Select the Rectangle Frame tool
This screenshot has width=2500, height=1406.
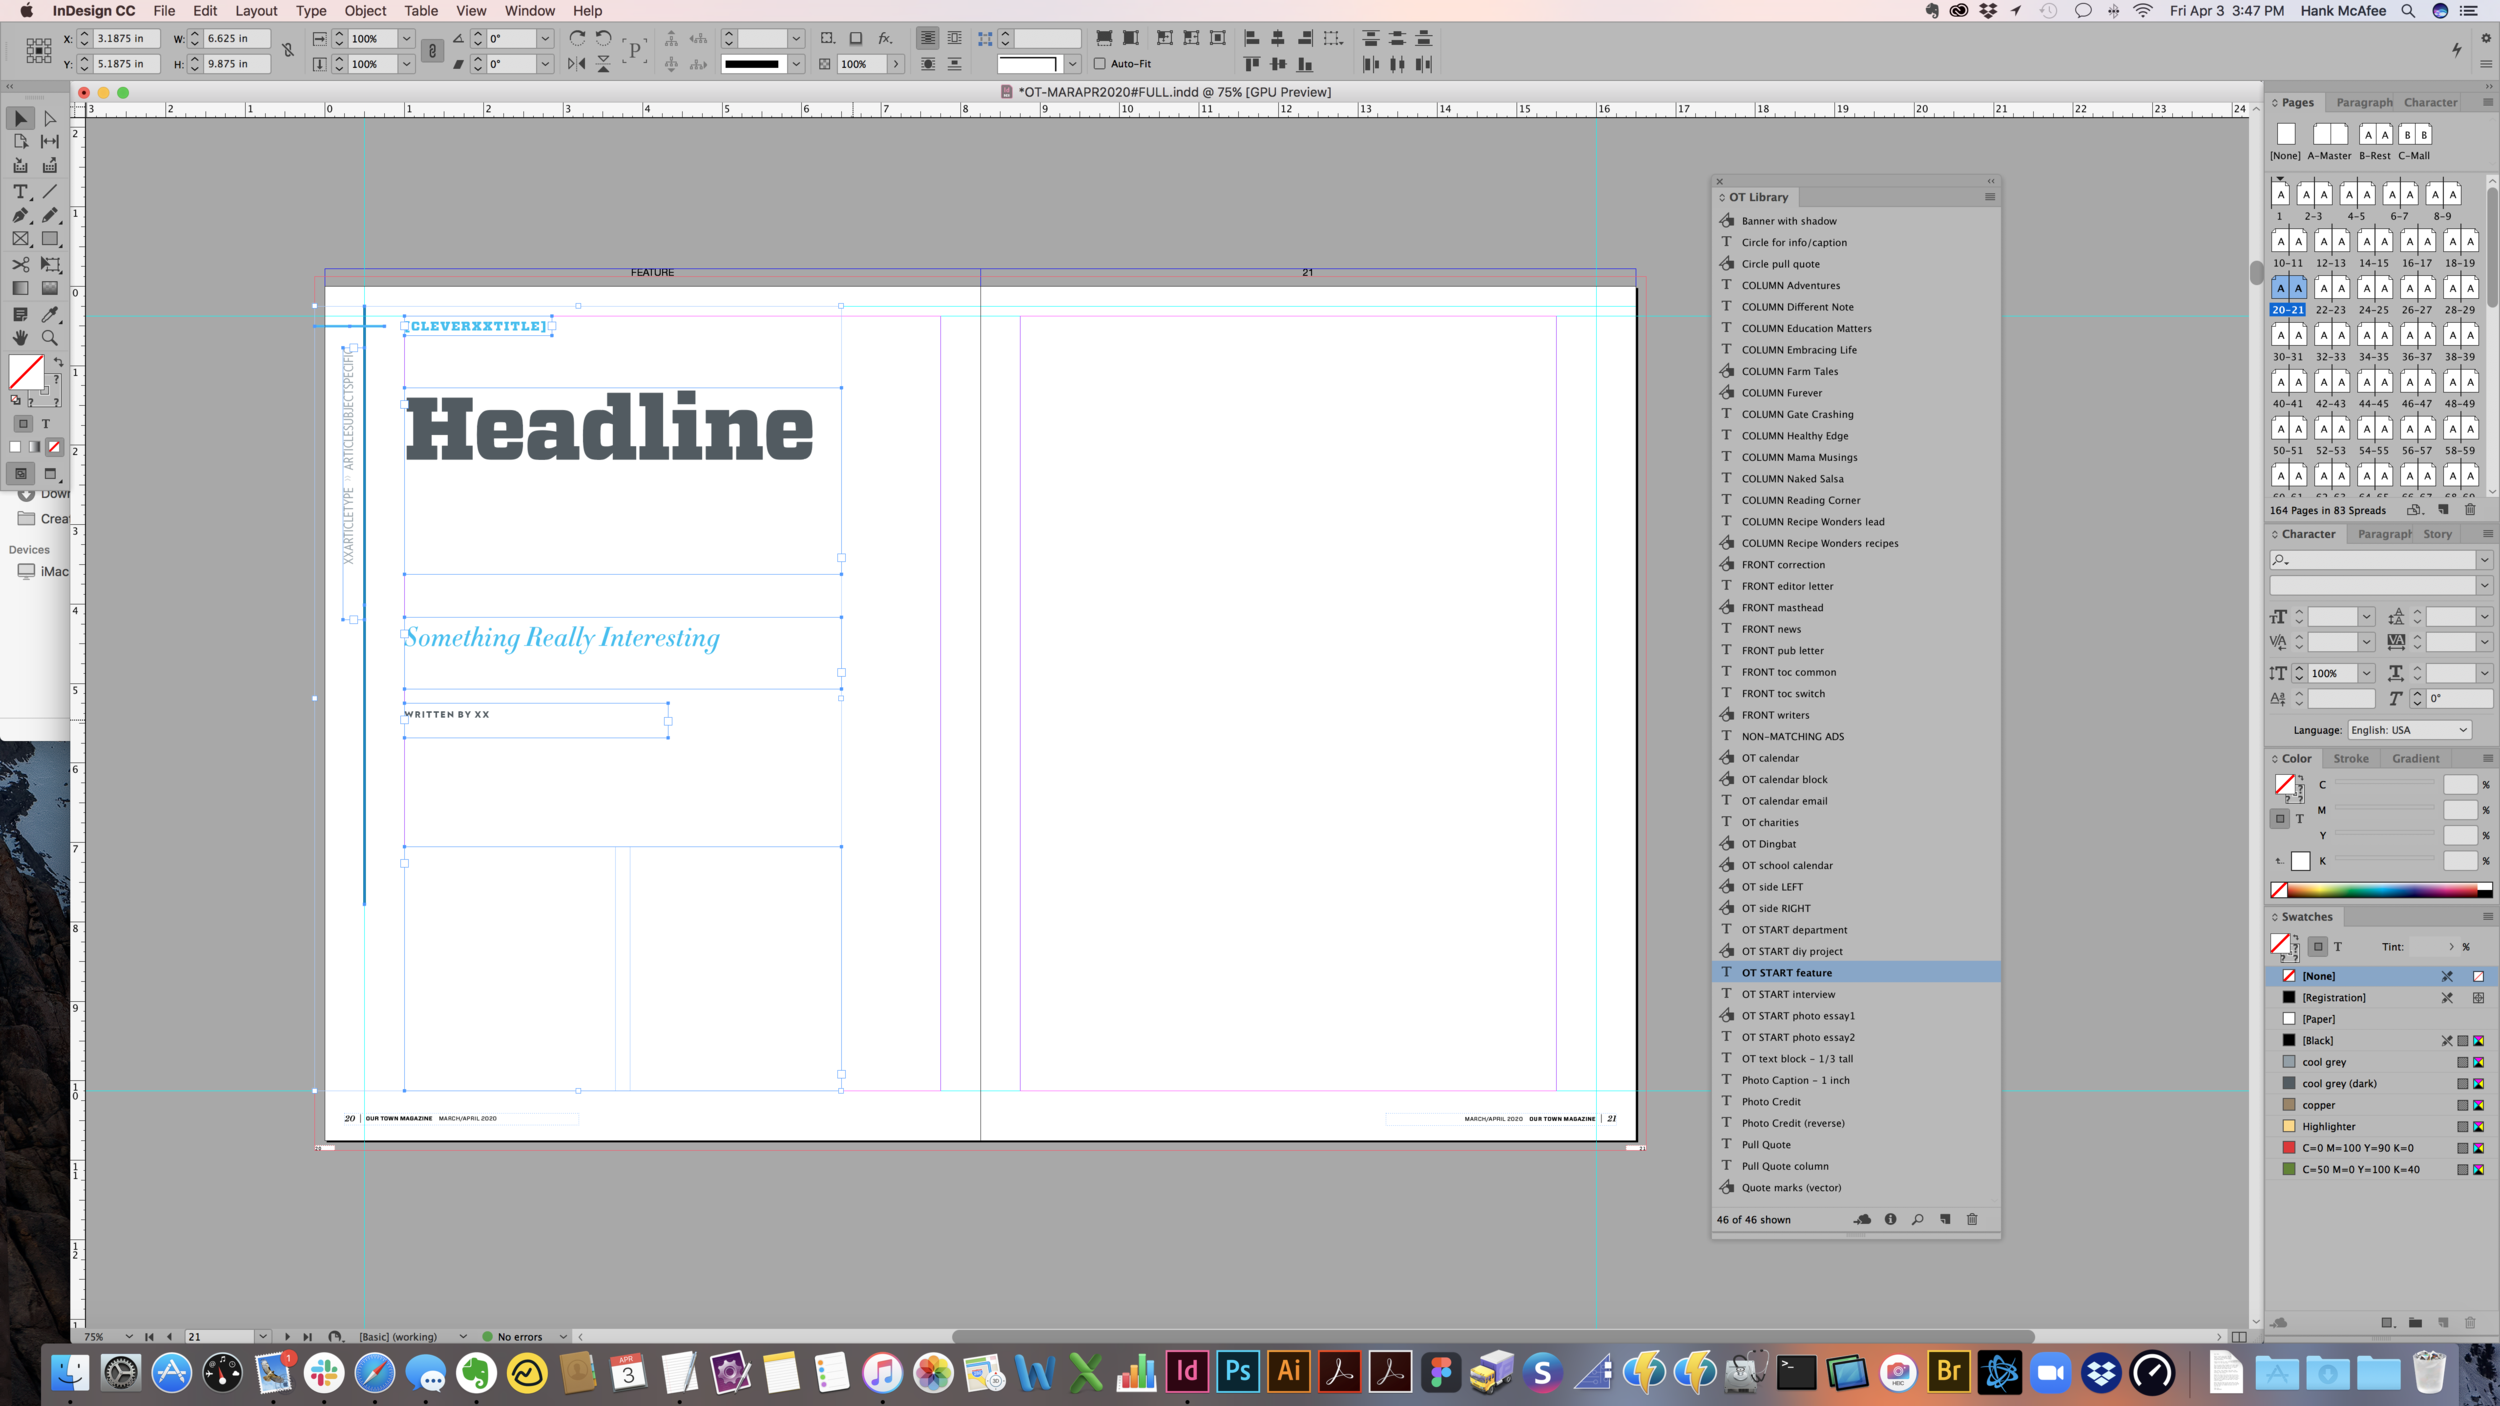click(x=20, y=240)
